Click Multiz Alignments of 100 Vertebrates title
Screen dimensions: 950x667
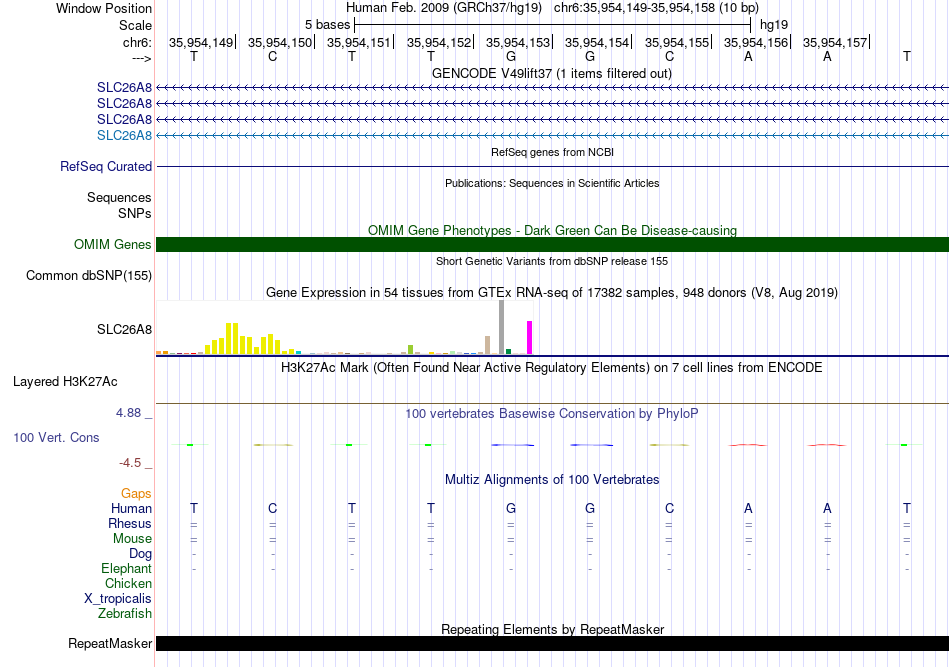(552, 479)
